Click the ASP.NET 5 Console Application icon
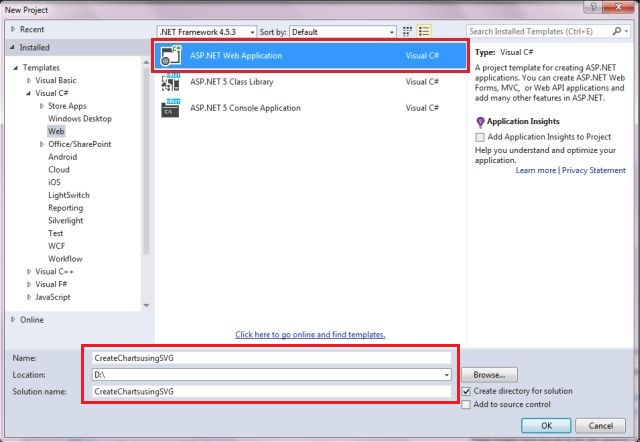Screen dimensions: 640x442 [171, 108]
